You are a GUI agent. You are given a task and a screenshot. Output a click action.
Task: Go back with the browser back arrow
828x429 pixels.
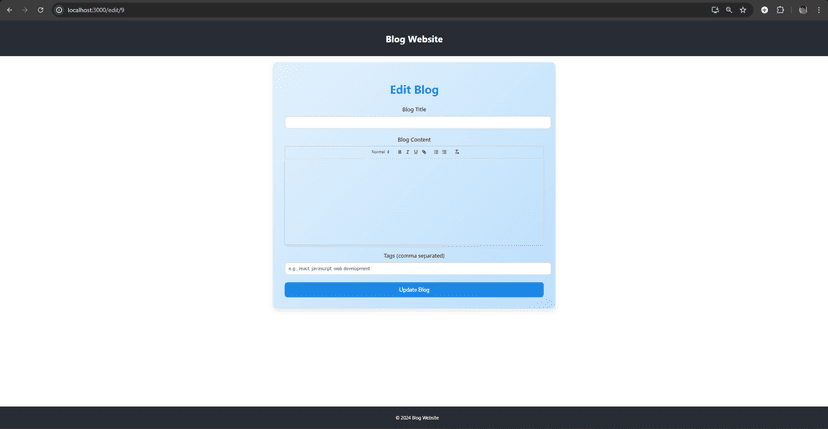10,10
